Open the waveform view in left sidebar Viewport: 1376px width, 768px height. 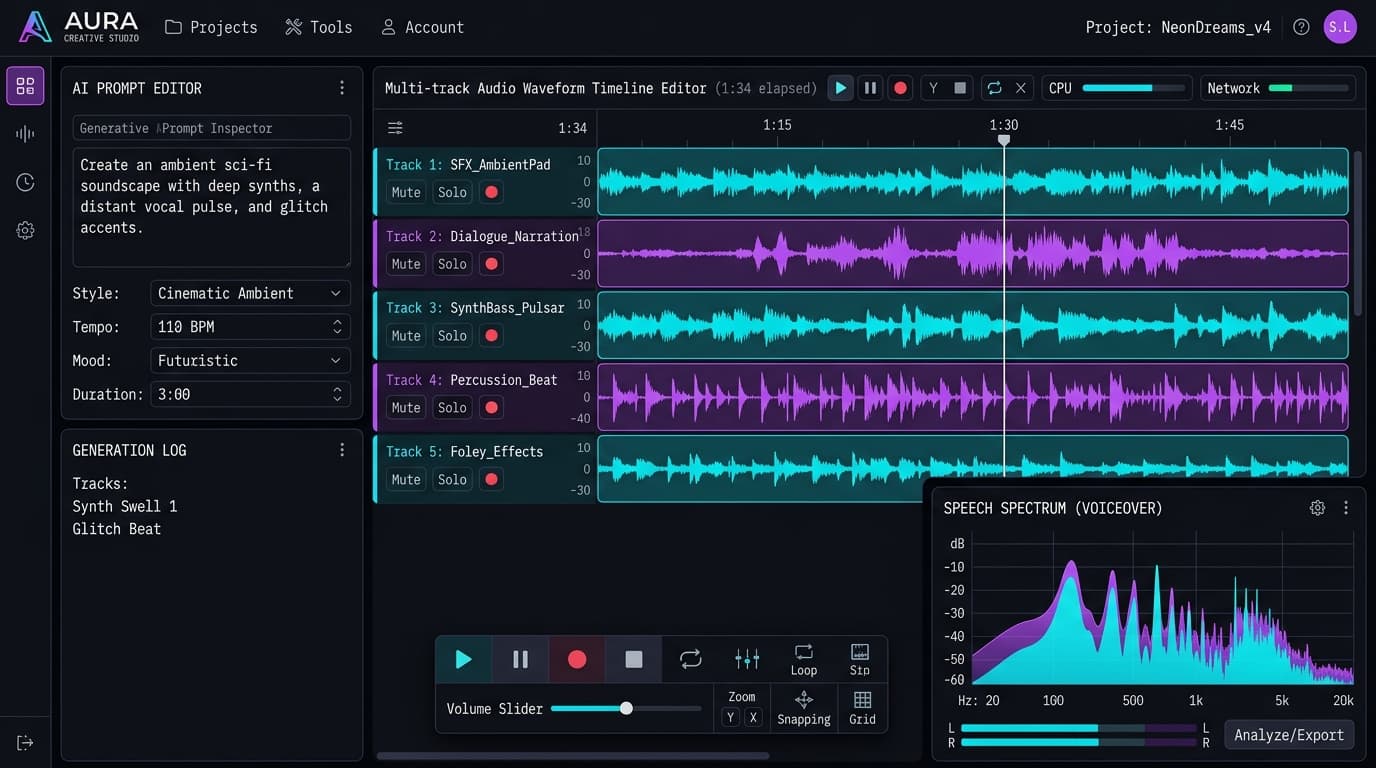[25, 134]
